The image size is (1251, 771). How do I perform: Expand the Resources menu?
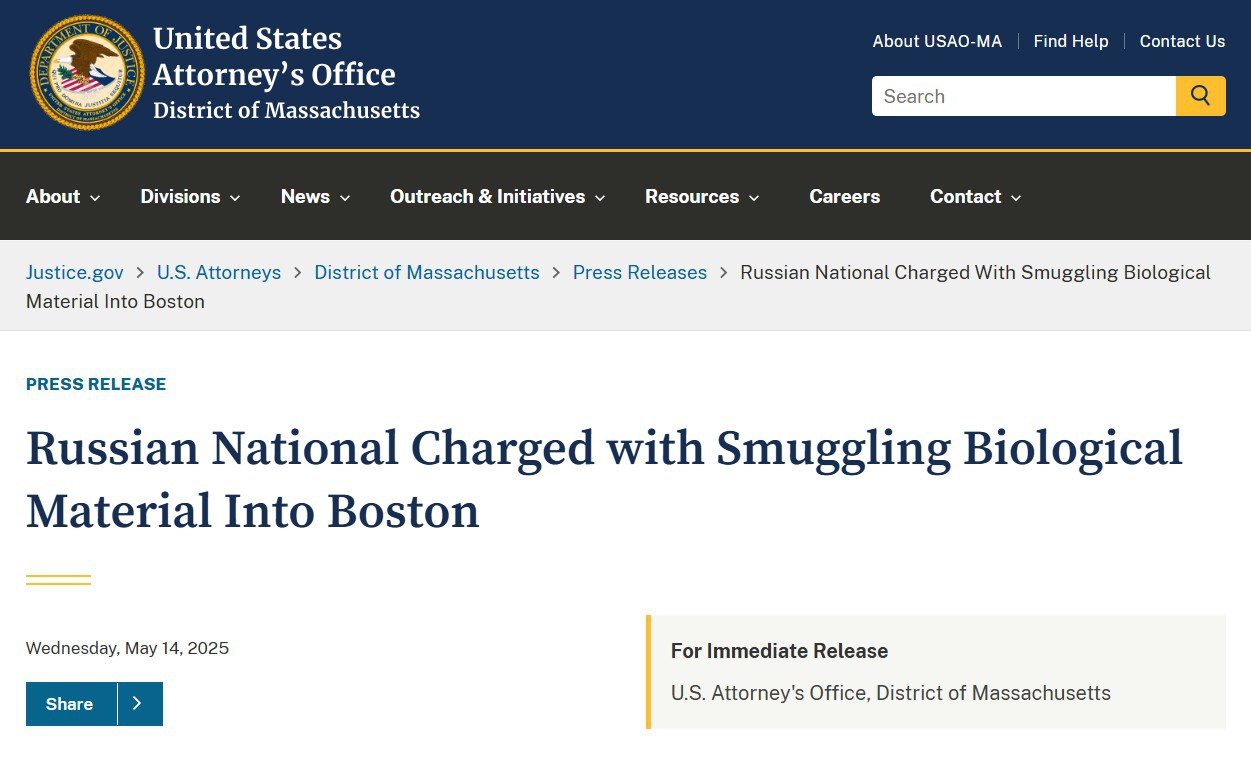702,197
